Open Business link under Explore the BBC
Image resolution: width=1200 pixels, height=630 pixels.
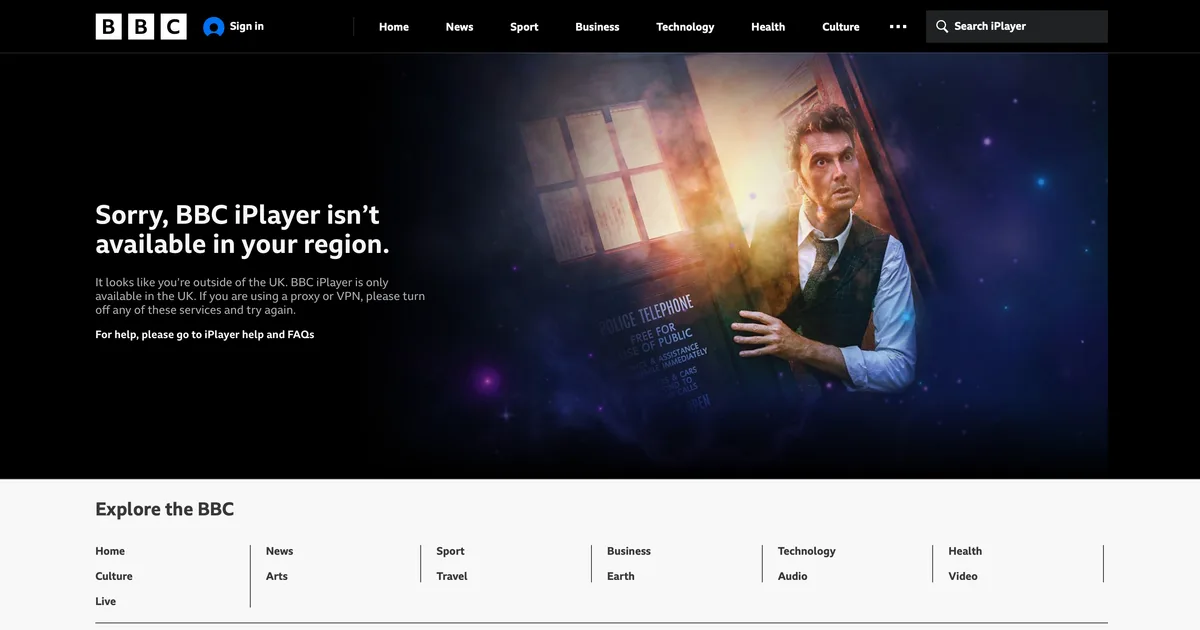click(x=629, y=551)
